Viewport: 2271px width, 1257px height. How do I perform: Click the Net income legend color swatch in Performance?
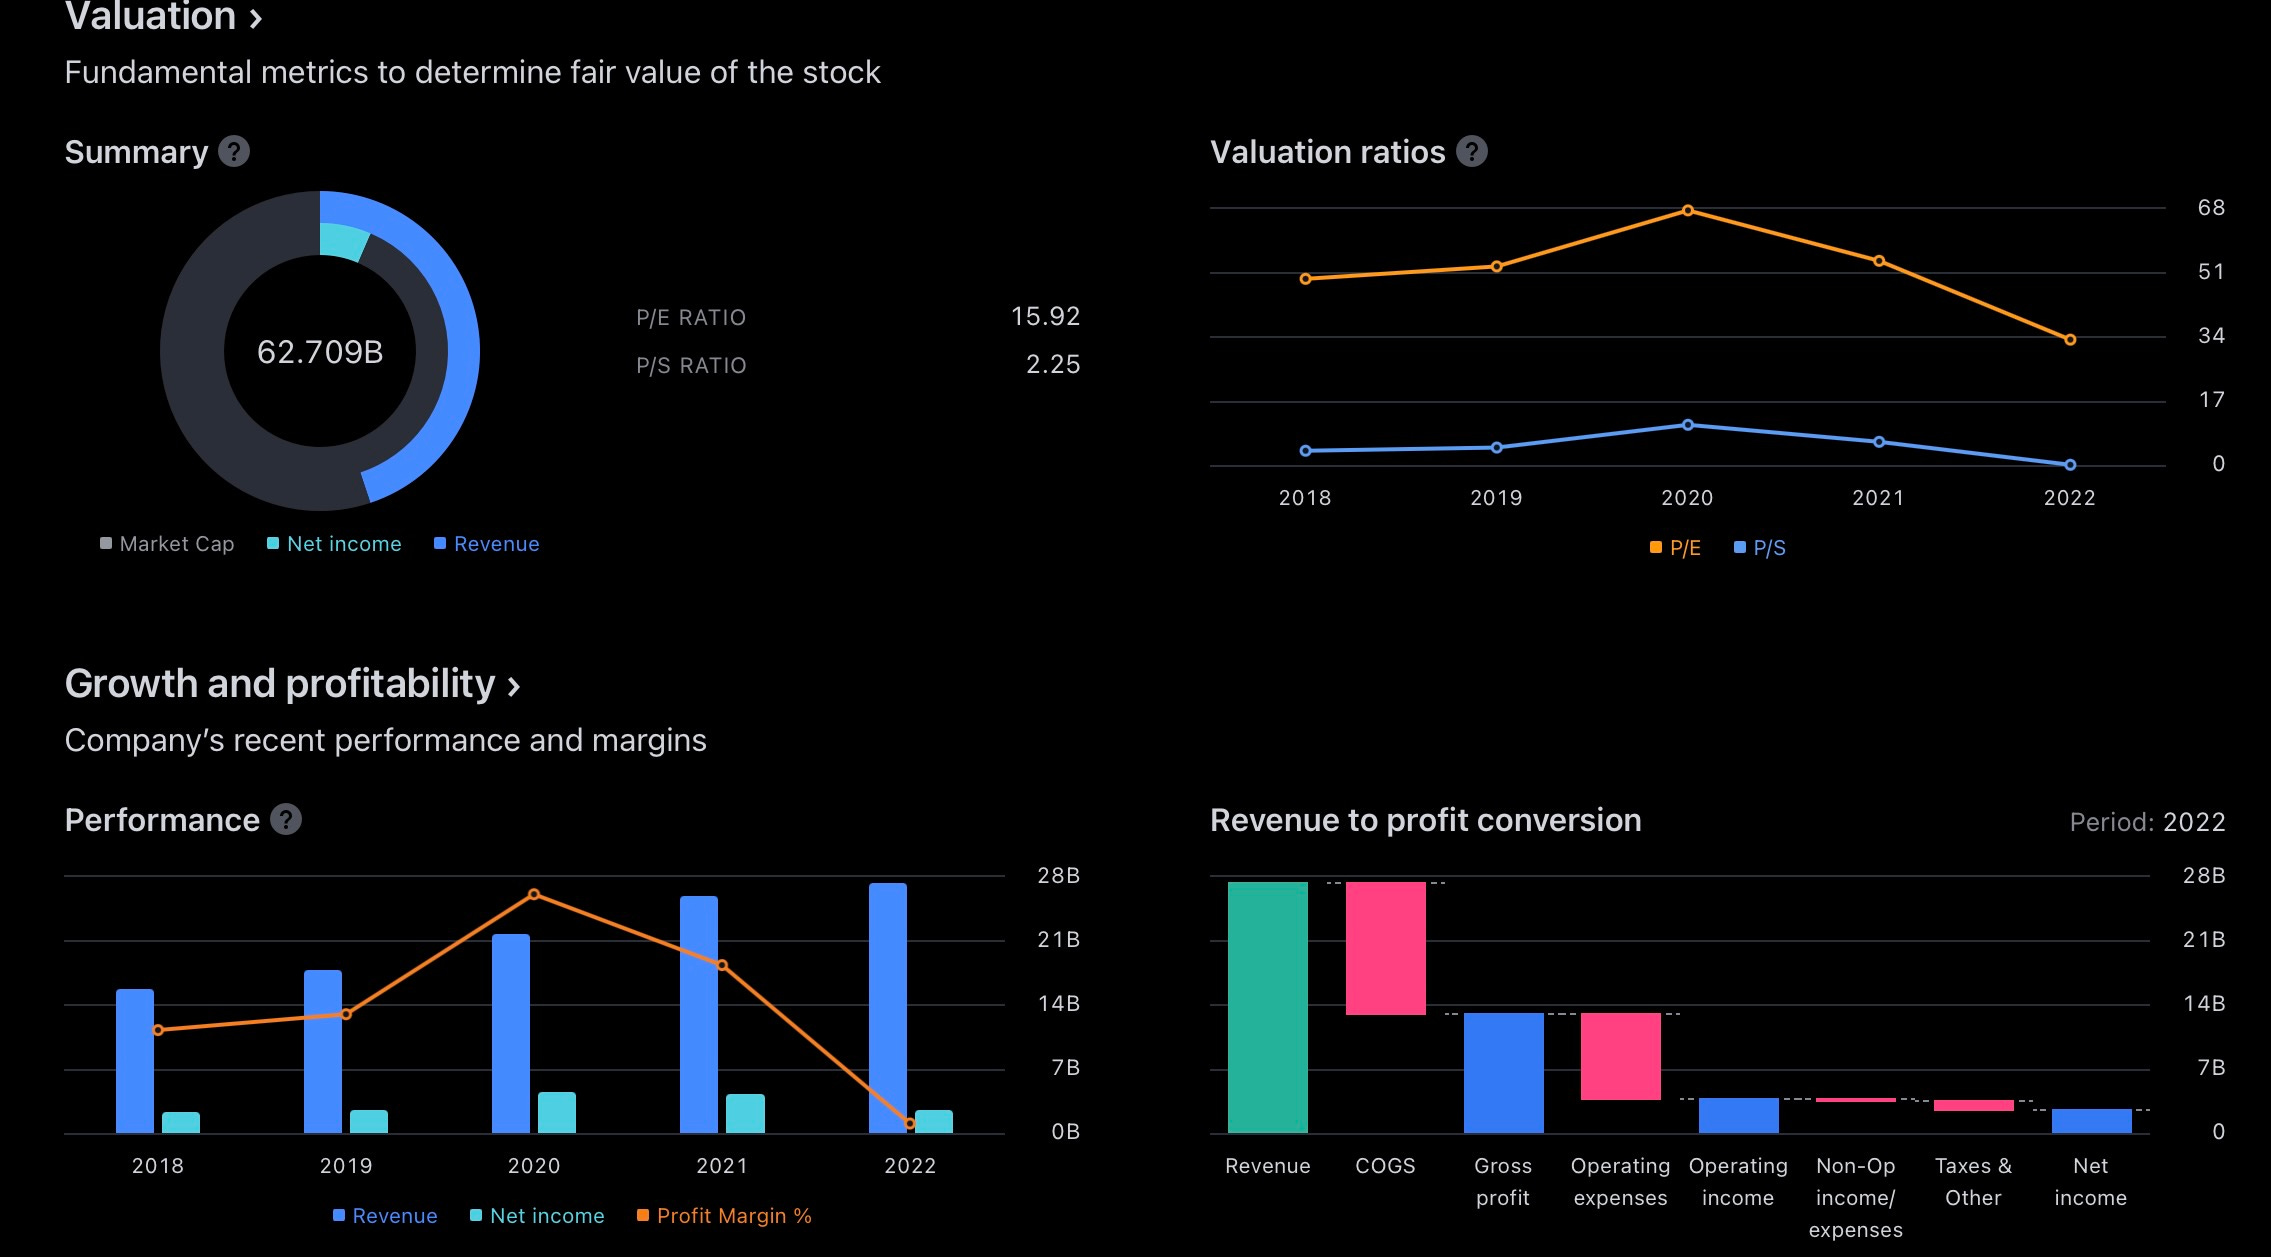pos(476,1216)
